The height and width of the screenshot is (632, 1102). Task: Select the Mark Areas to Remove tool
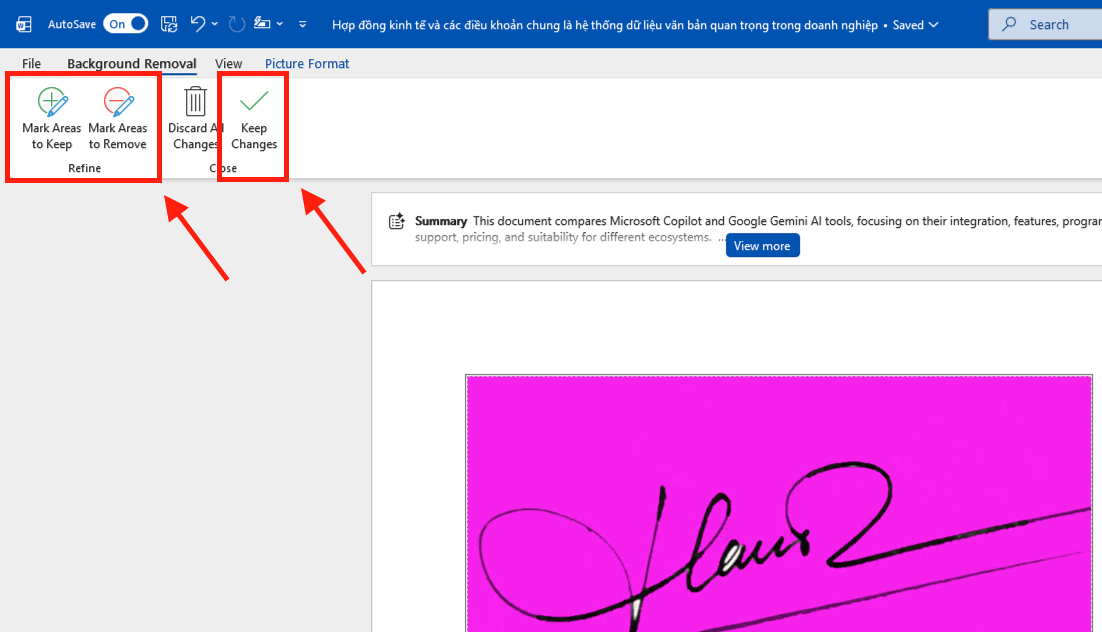pos(118,117)
